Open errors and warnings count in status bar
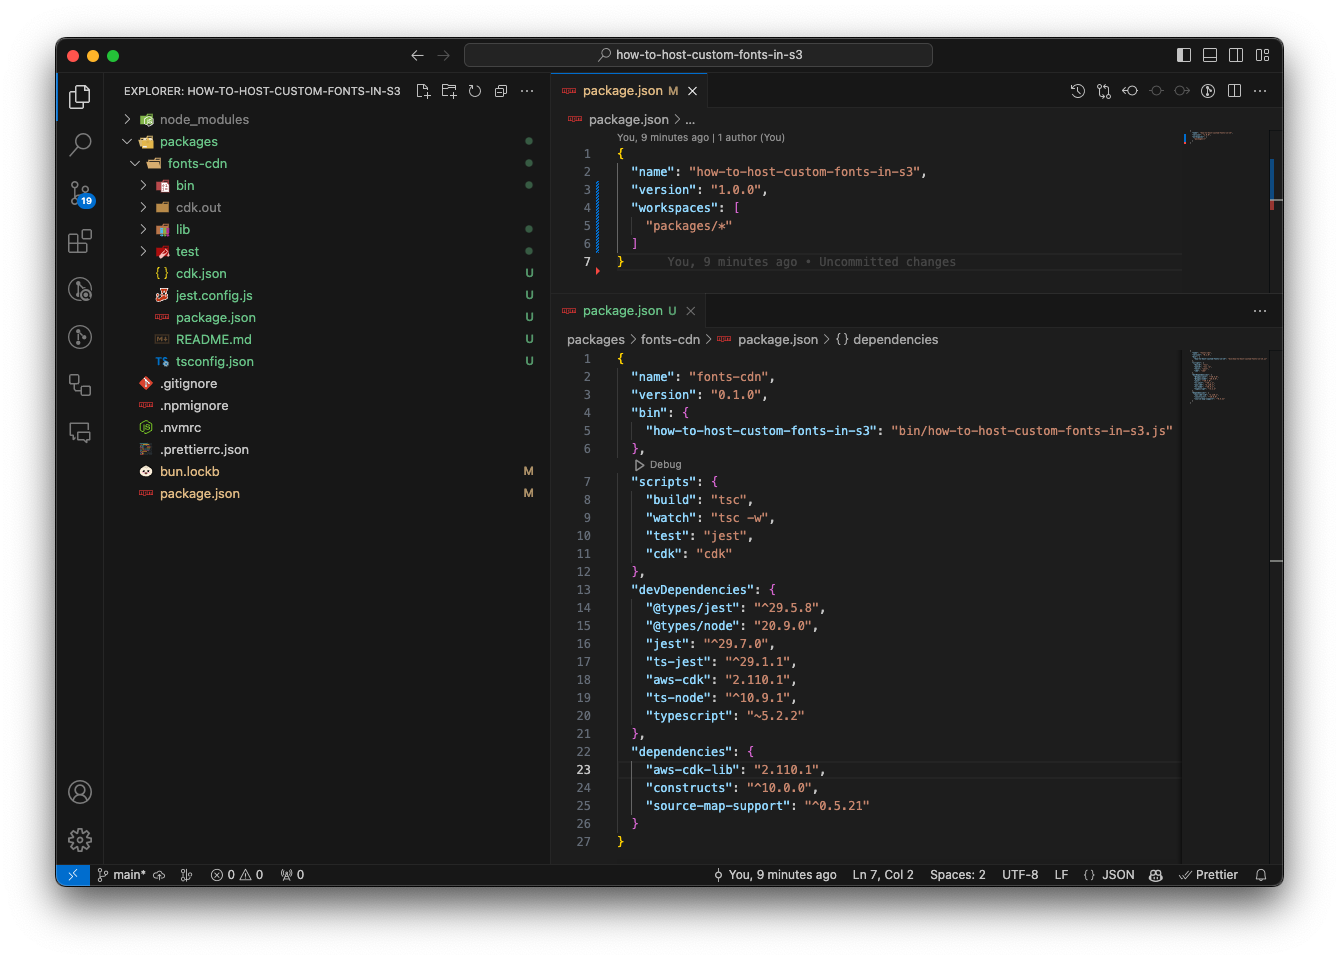1339x960 pixels. 237,875
